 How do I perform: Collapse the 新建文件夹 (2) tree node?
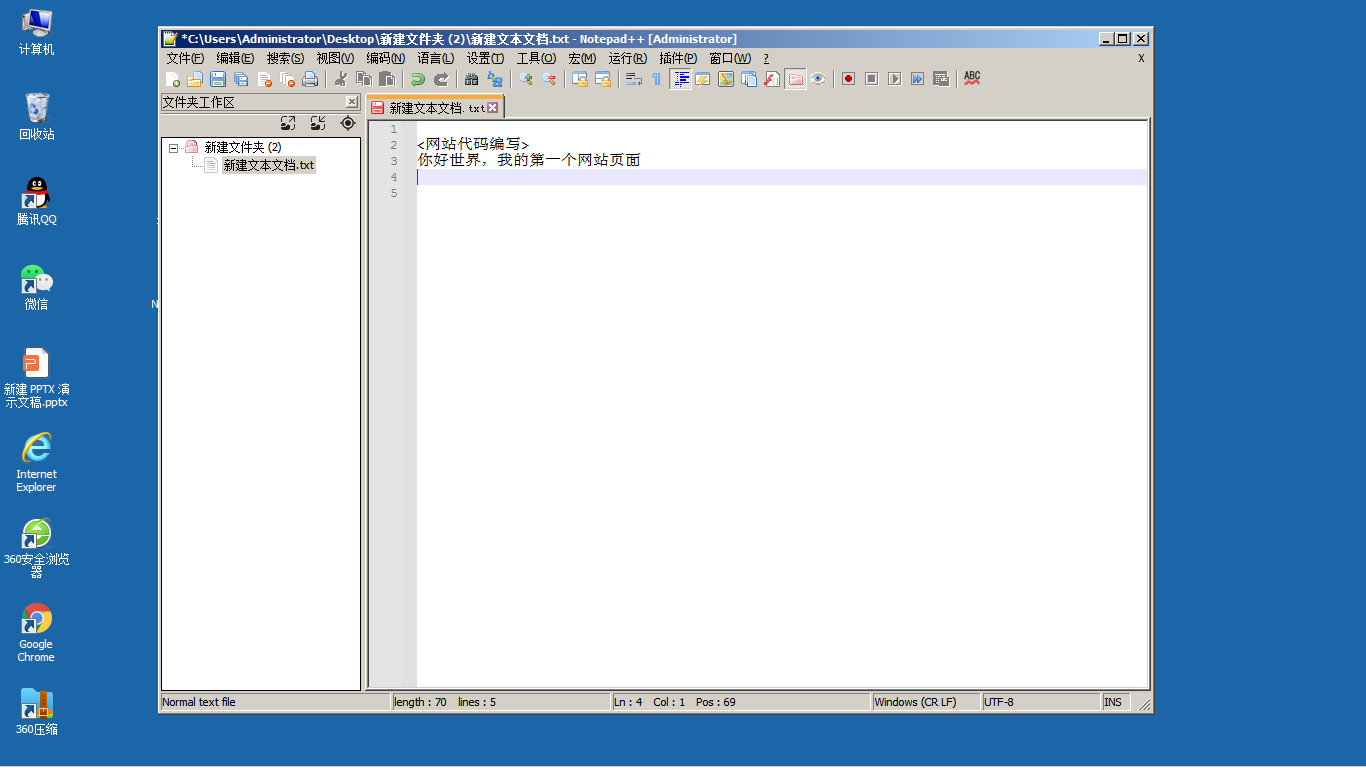click(173, 147)
